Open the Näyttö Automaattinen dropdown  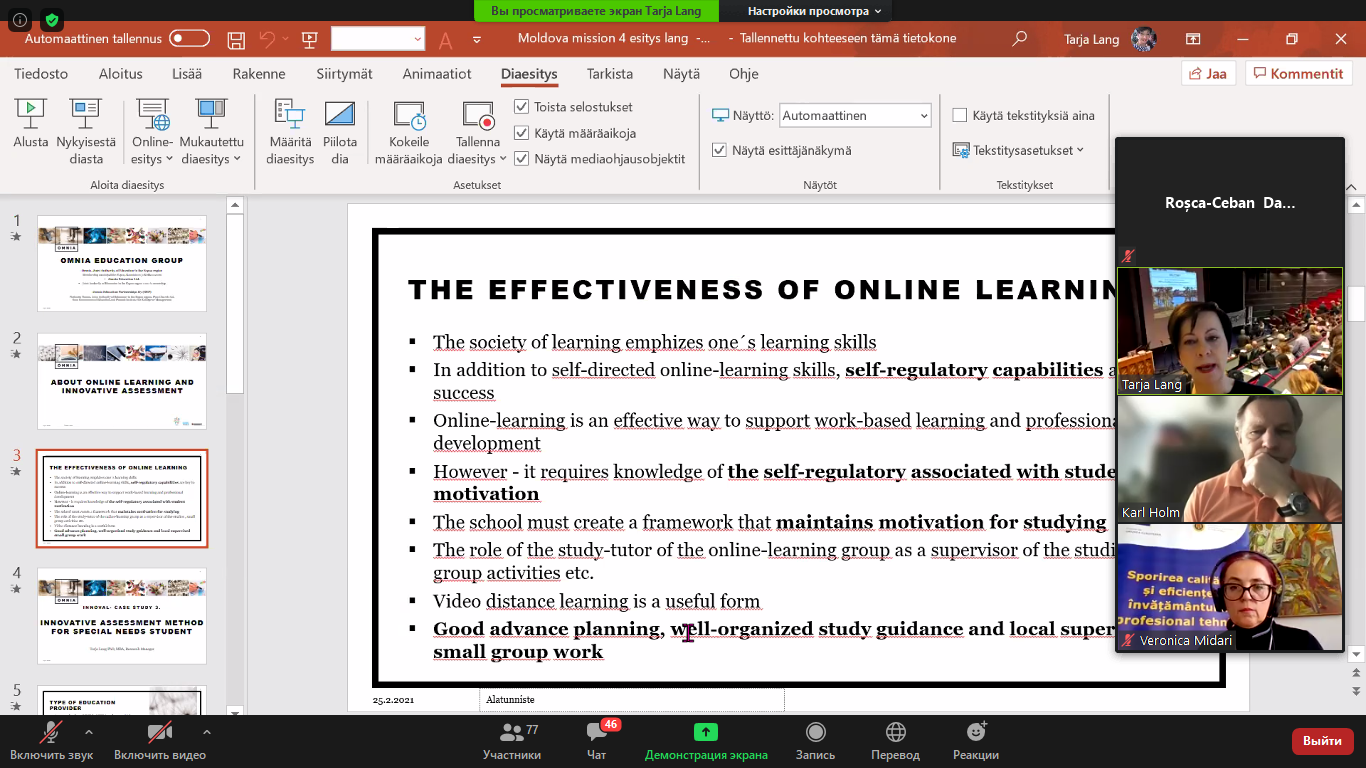(855, 116)
